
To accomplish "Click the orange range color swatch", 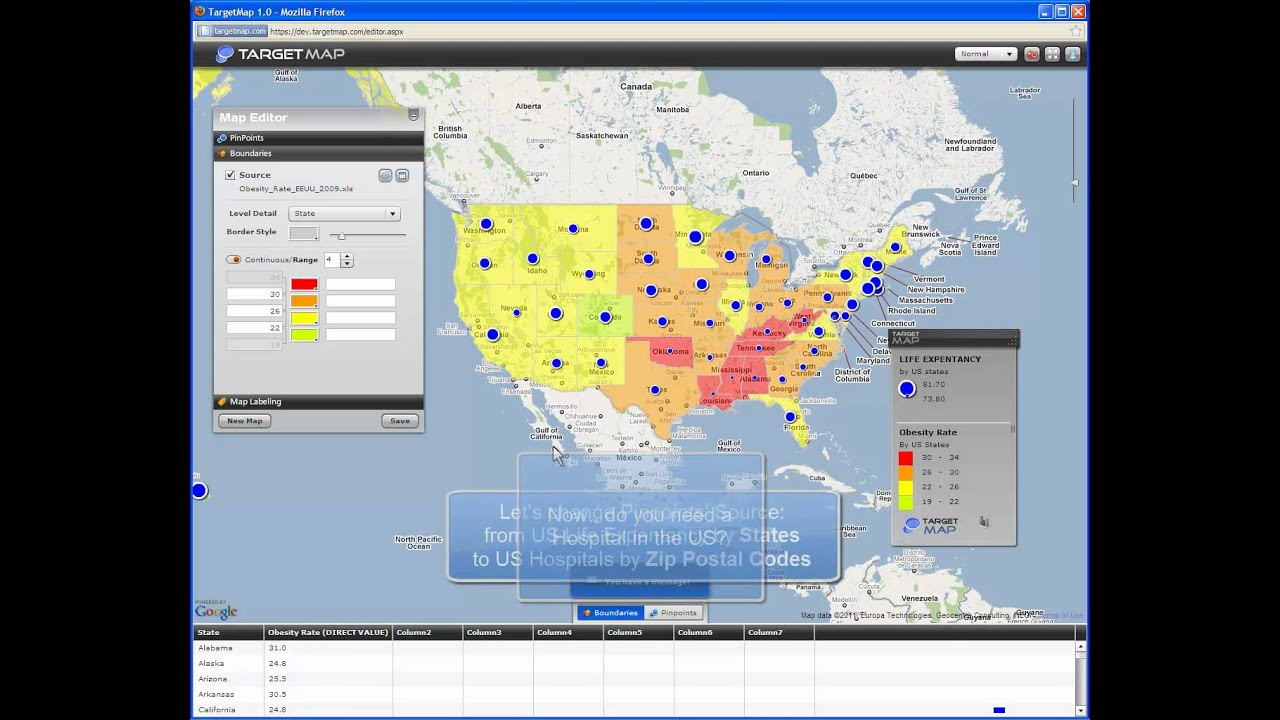I will pyautogui.click(x=304, y=301).
